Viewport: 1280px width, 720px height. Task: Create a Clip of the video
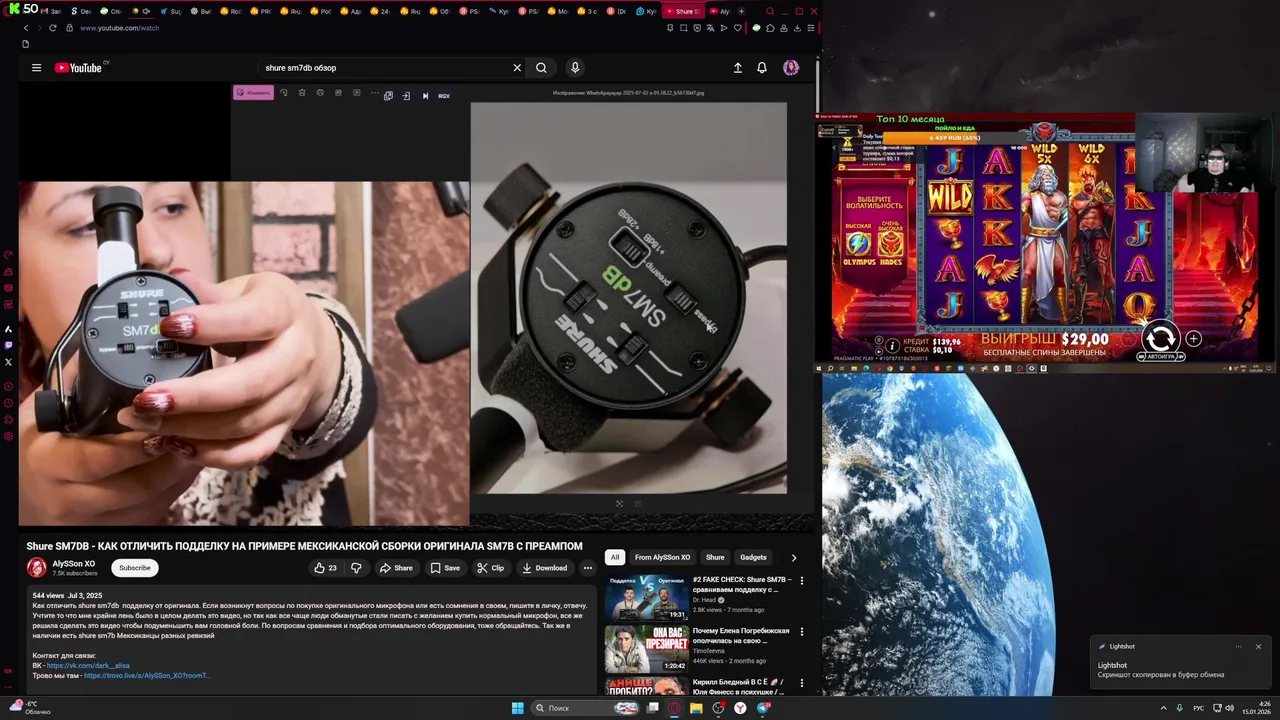(x=491, y=568)
